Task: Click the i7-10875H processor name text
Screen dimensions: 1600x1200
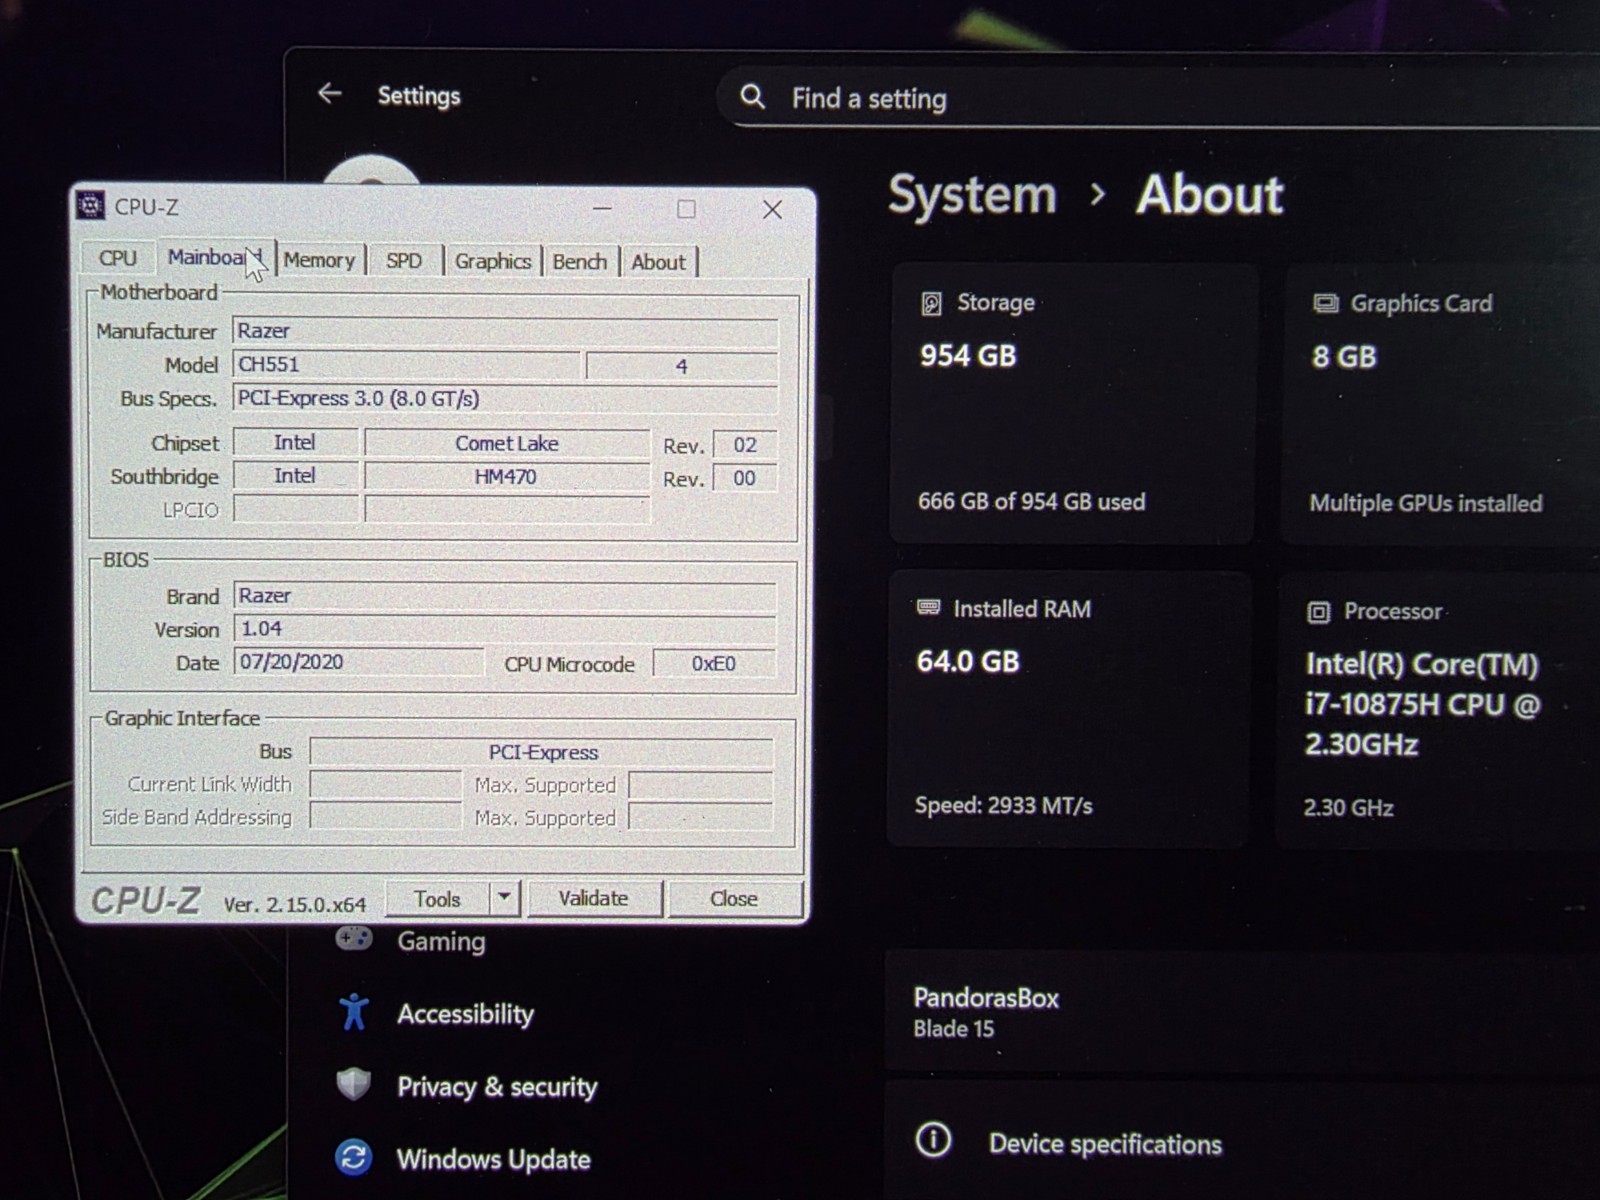Action: point(1423,704)
